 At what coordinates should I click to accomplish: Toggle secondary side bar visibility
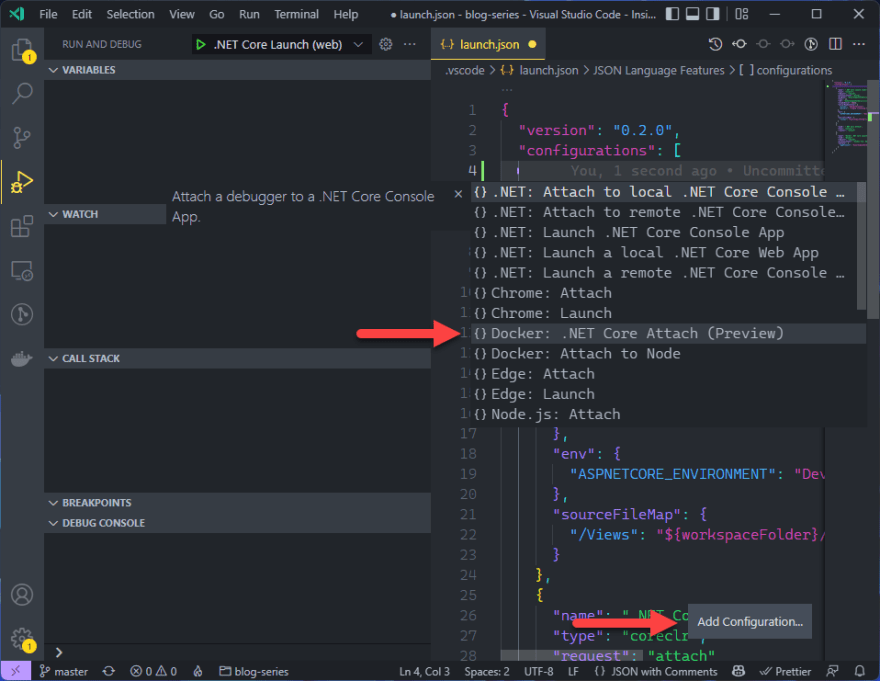(x=713, y=14)
